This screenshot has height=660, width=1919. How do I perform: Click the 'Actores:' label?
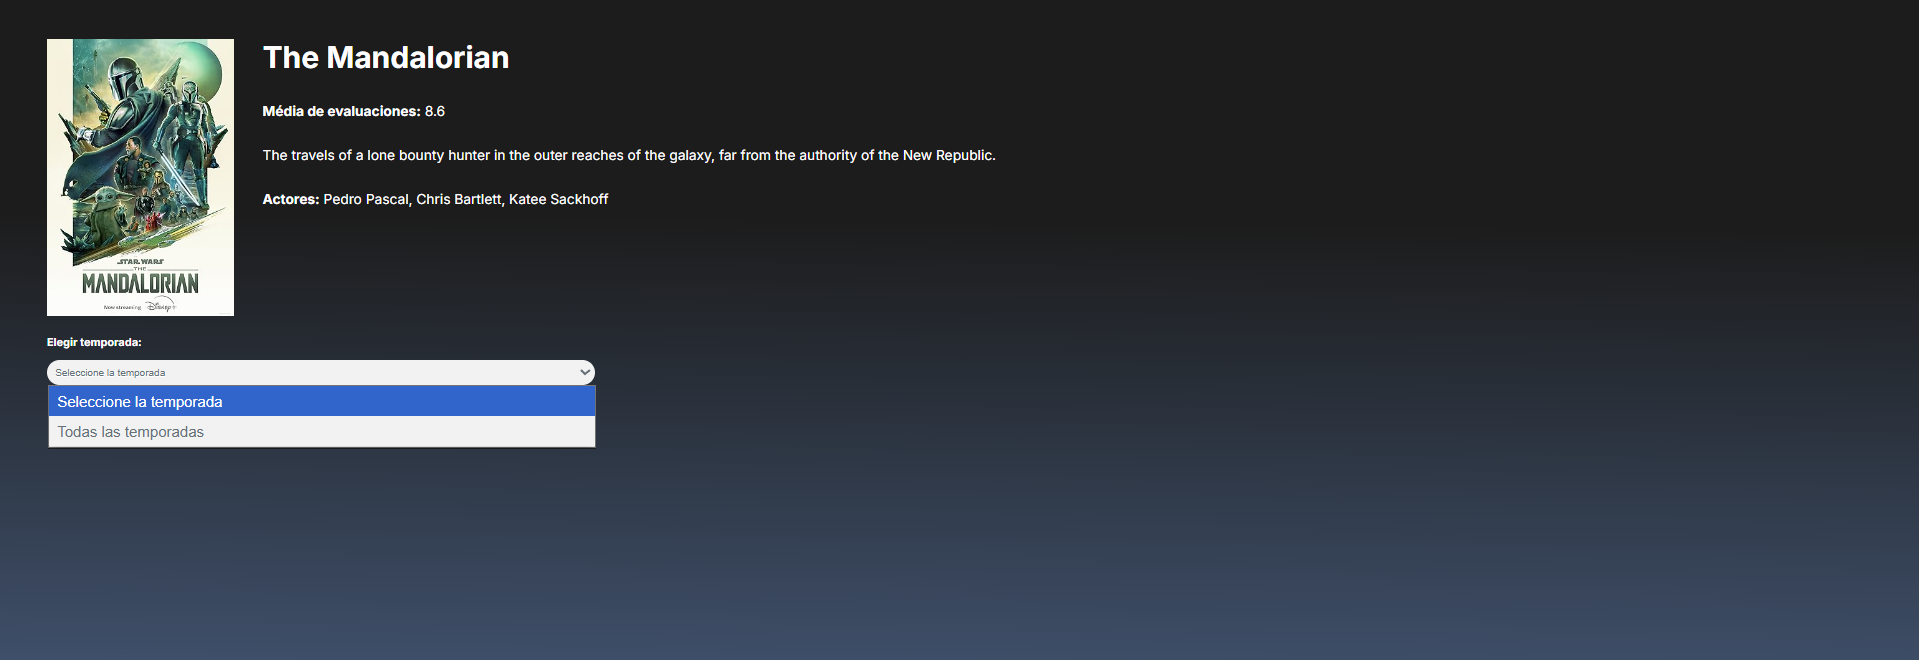click(x=291, y=199)
